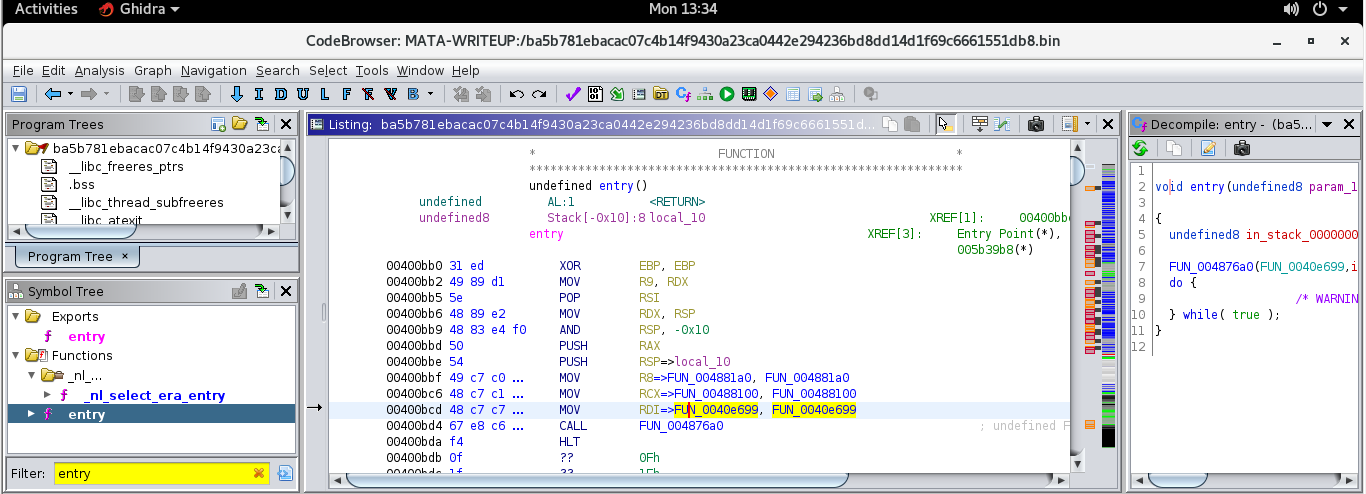Click the Label 'L' navigation icon
Viewport: 1366px width, 494px height.
pos(324,94)
